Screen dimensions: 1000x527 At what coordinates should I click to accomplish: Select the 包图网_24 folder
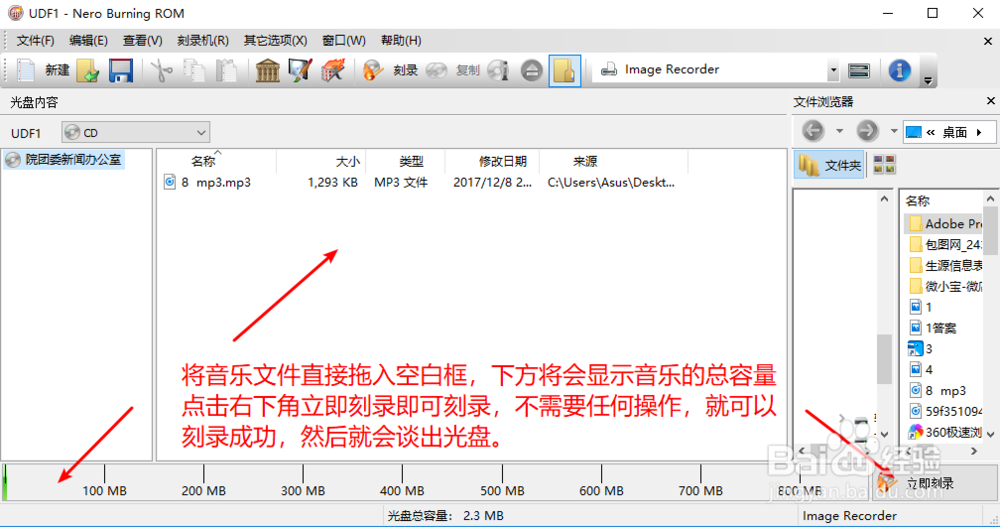click(944, 244)
